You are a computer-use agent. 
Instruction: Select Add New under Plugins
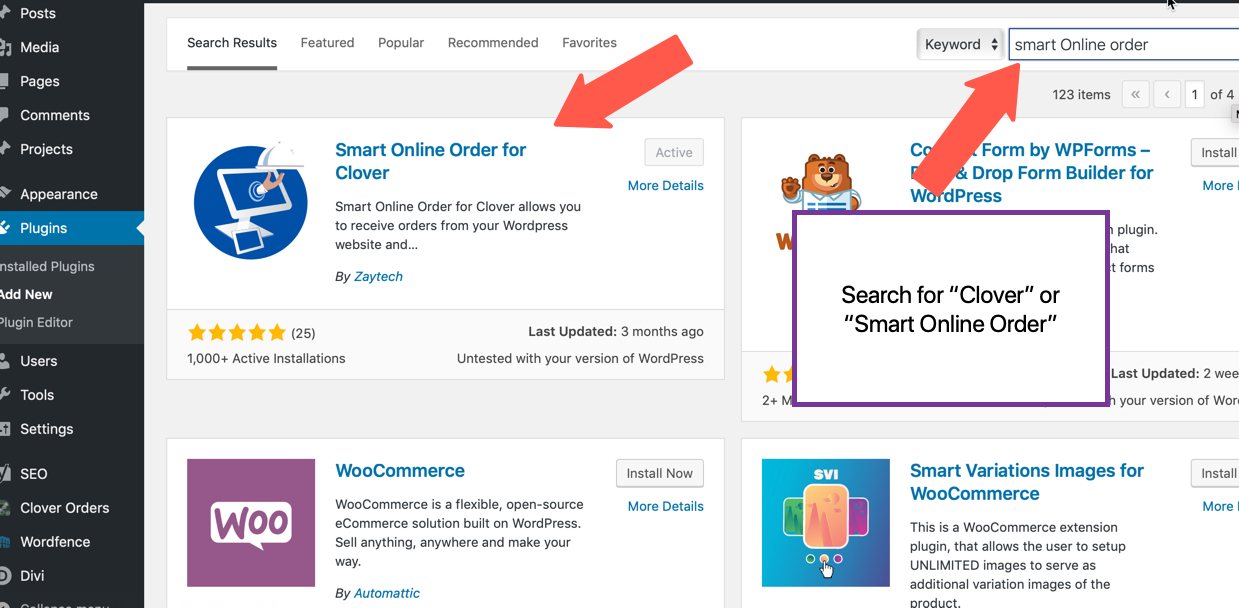tap(26, 294)
